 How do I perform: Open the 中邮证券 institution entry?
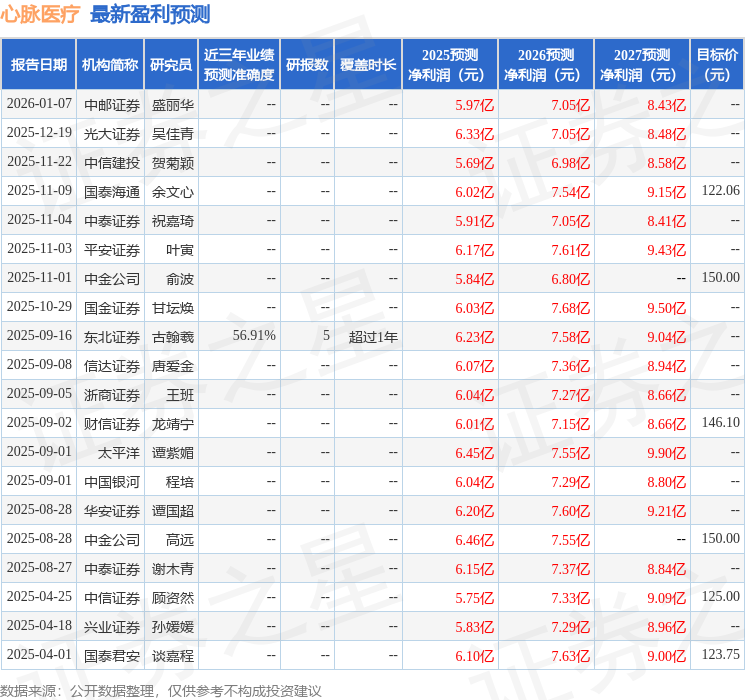point(112,105)
